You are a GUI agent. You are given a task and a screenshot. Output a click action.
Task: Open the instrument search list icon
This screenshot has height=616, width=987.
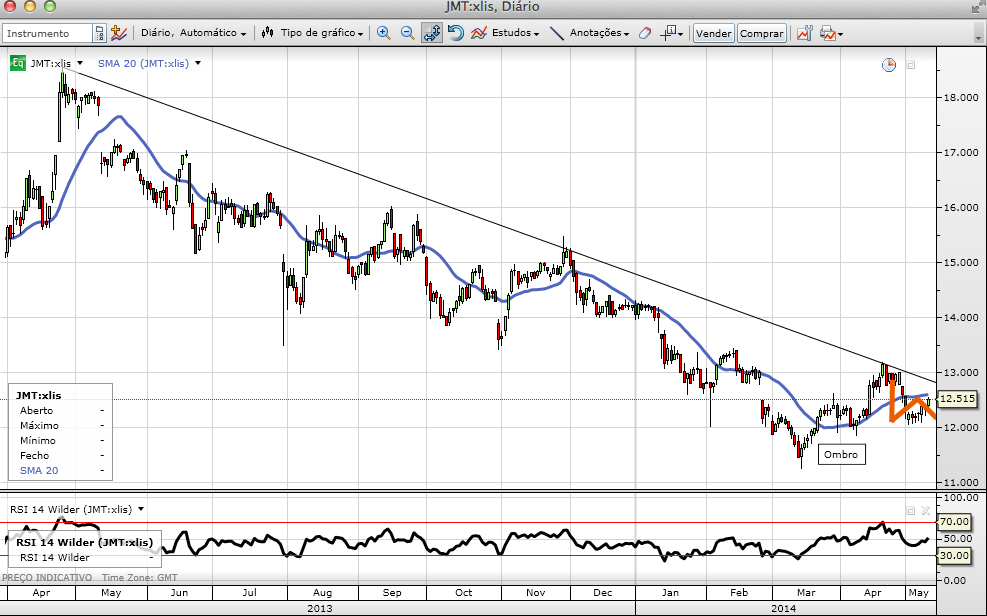click(x=99, y=33)
